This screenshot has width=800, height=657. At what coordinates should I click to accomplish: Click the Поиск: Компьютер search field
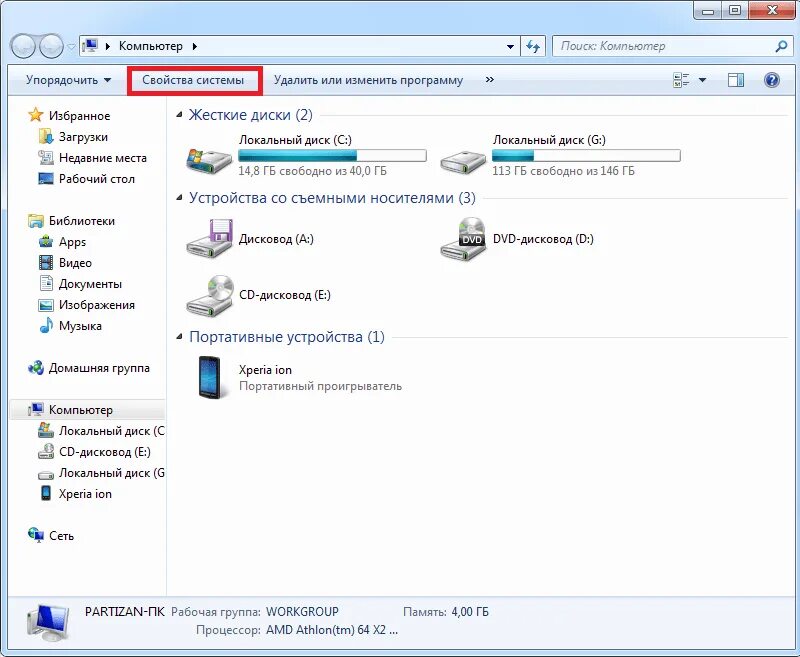click(663, 46)
